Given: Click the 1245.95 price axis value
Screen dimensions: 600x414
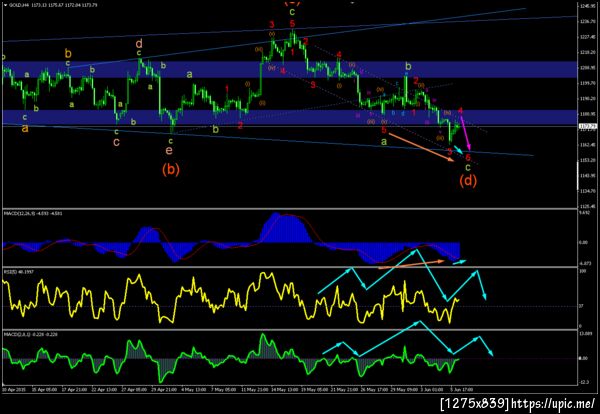Looking at the screenshot, I should point(589,7).
